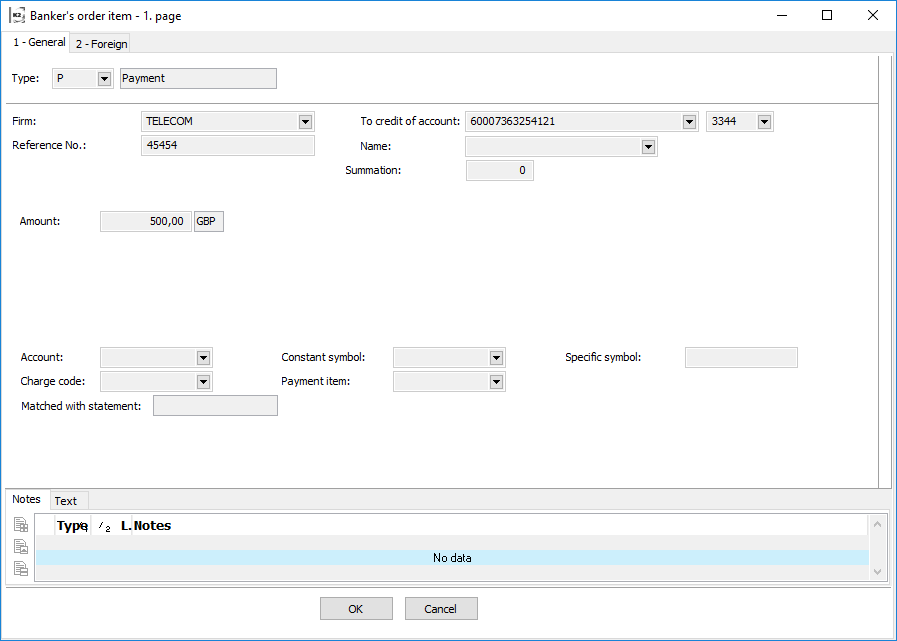Click the notes document-with-rows icon
Image resolution: width=897 pixels, height=641 pixels.
tap(21, 568)
